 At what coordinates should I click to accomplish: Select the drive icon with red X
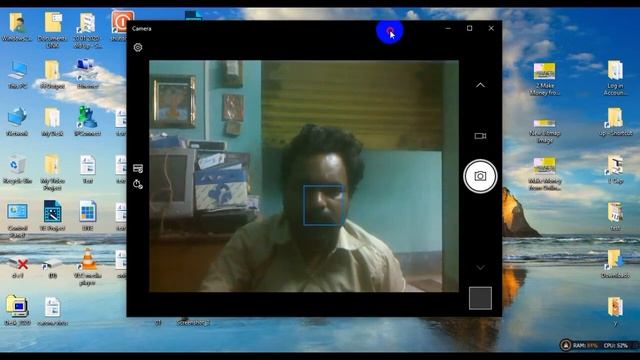click(x=17, y=267)
